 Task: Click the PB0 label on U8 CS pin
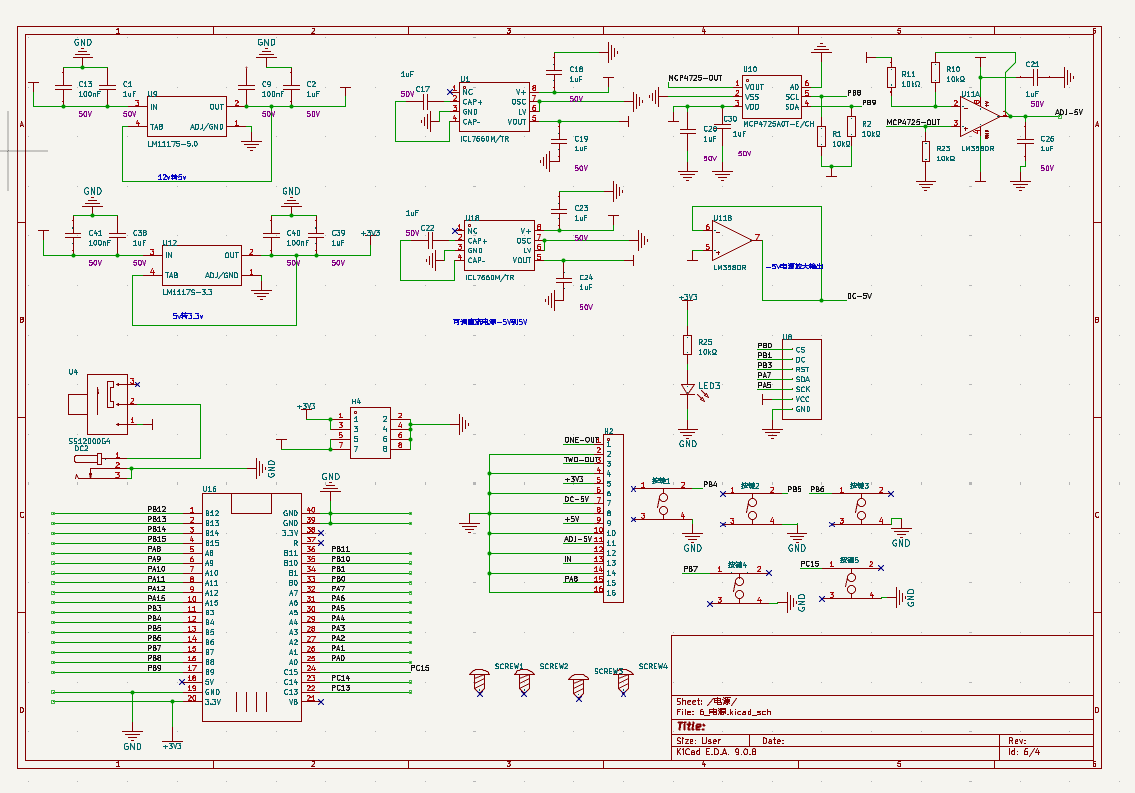[764, 346]
